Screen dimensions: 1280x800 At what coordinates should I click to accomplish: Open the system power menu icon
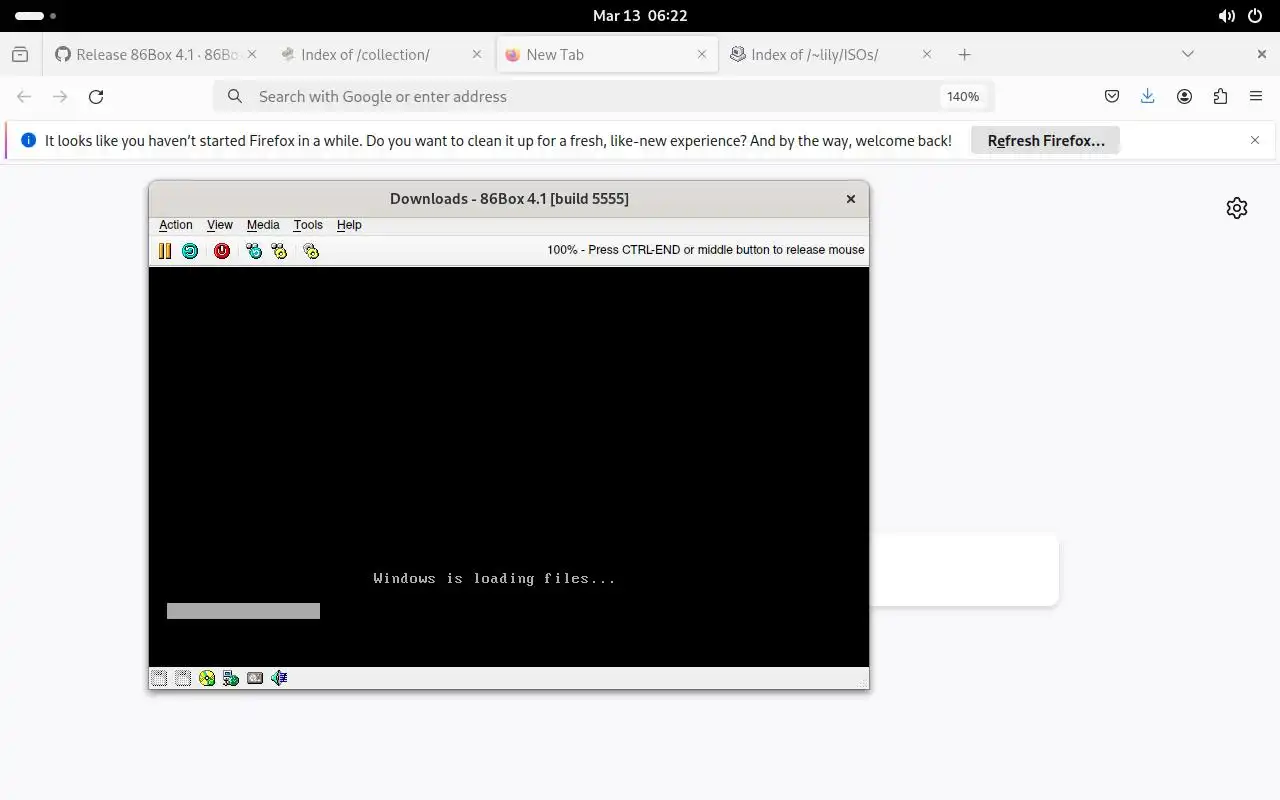1256,16
